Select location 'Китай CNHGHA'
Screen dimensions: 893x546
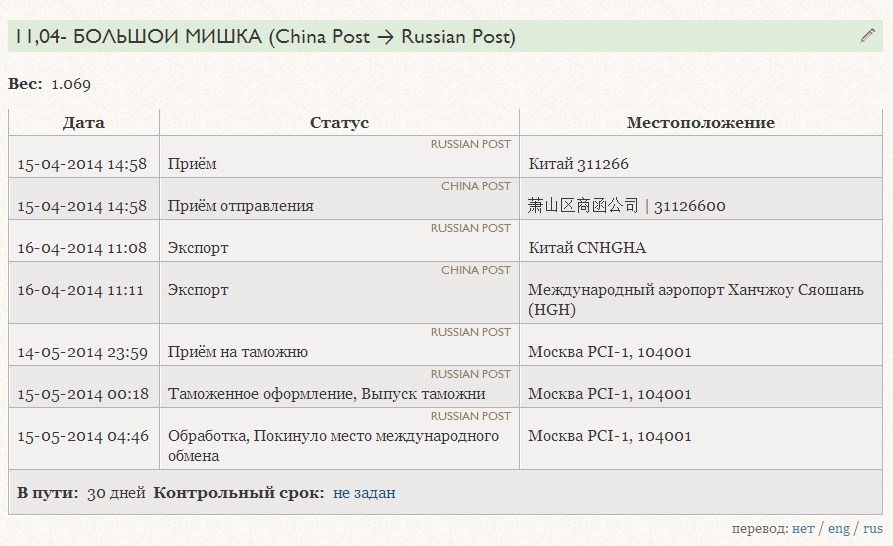click(x=587, y=248)
